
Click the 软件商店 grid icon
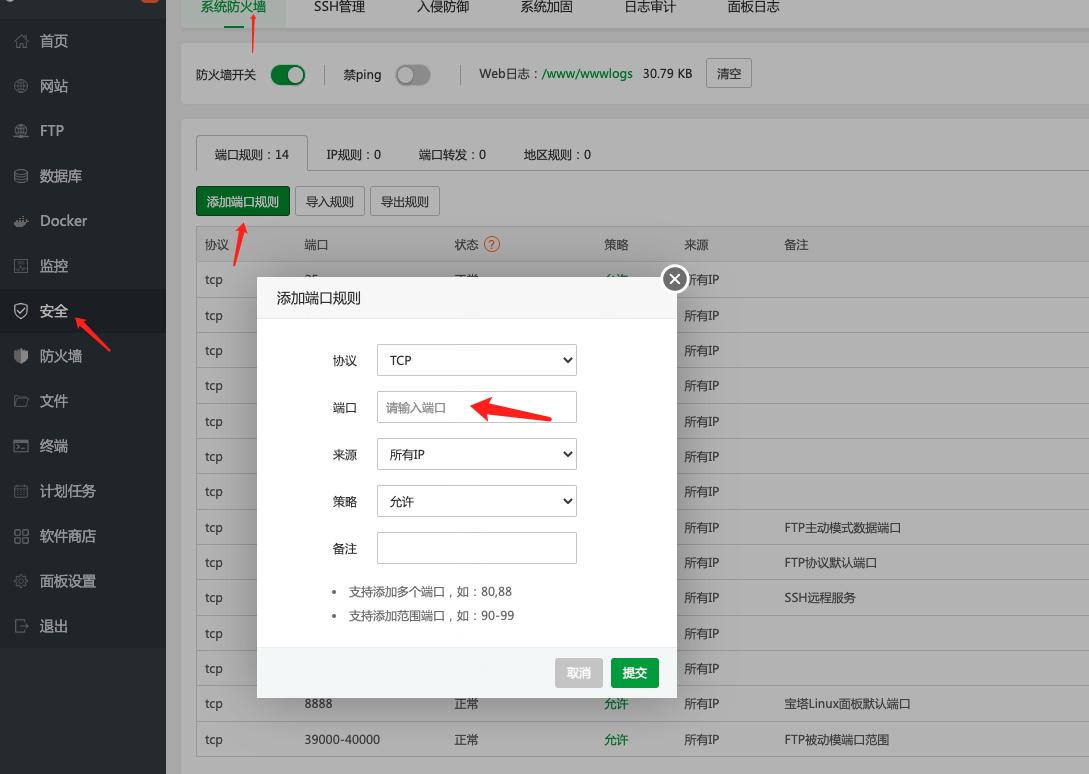click(22, 536)
